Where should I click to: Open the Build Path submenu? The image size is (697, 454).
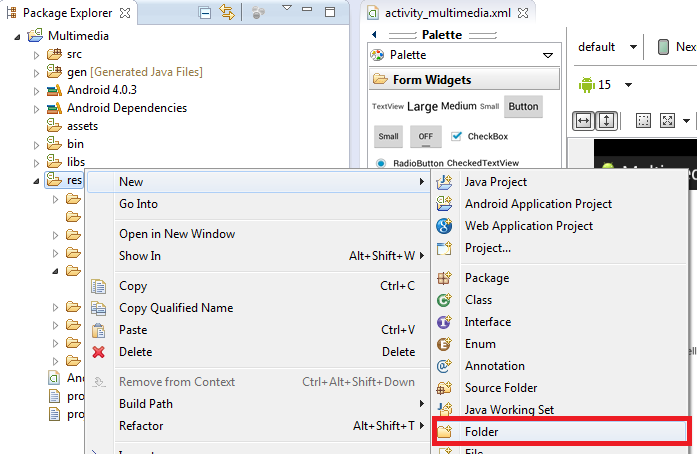coord(257,404)
